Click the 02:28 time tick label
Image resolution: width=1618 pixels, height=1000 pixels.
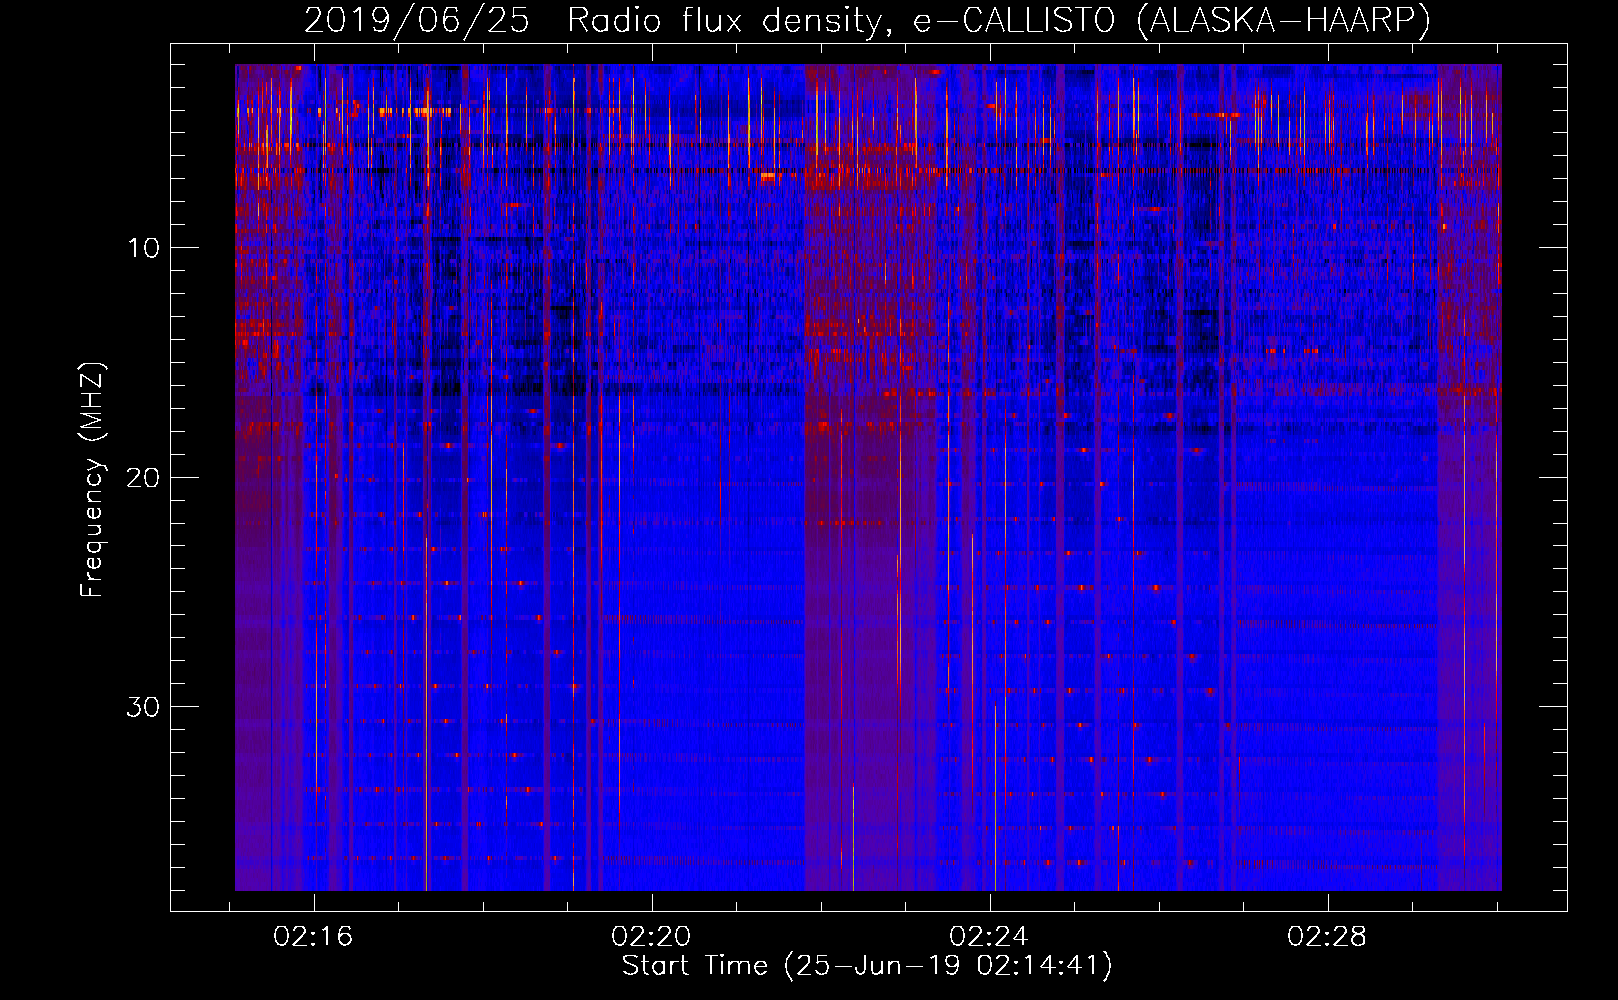(1327, 937)
